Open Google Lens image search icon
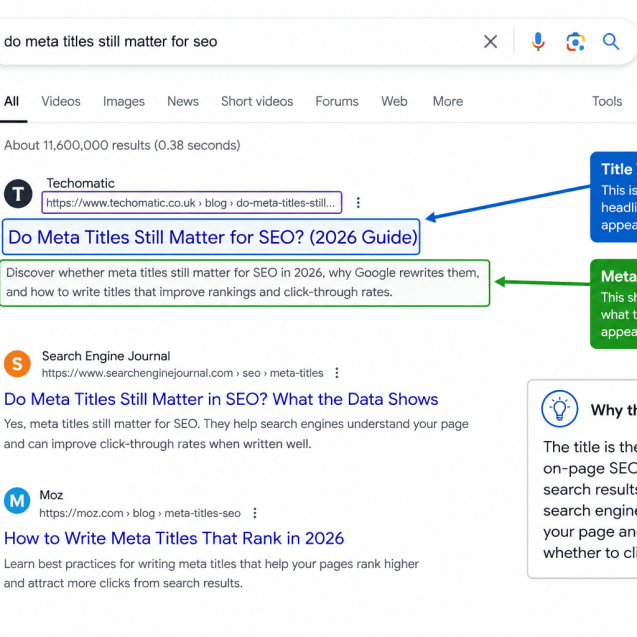Image resolution: width=637 pixels, height=637 pixels. tap(575, 42)
